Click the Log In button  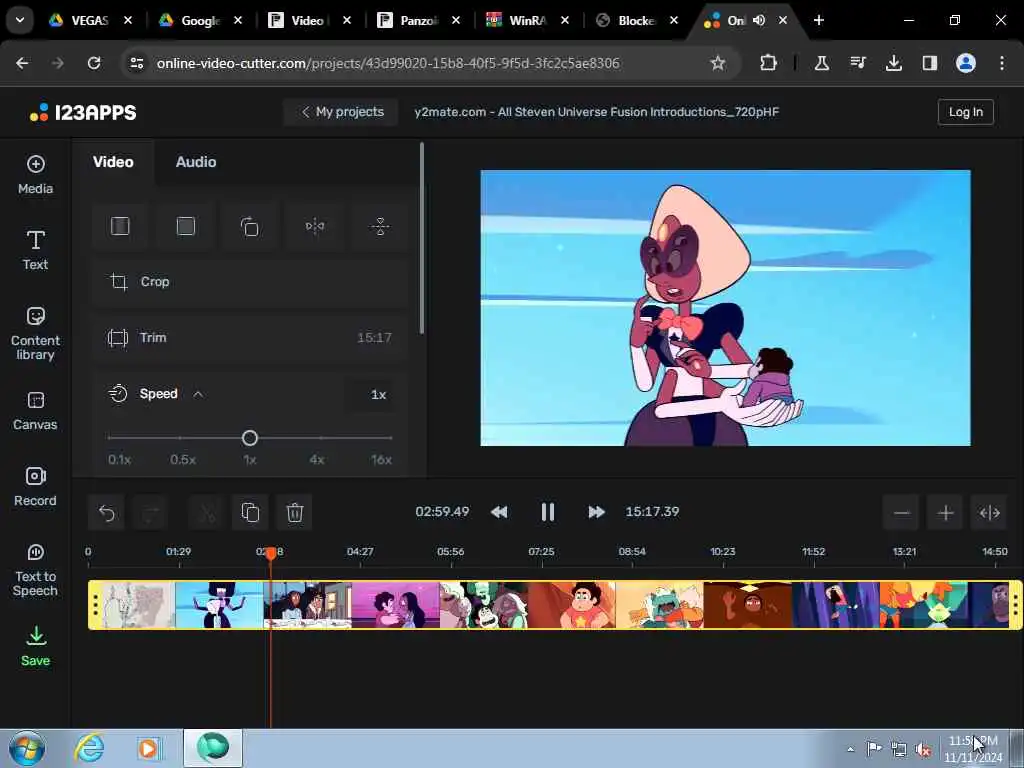pos(965,112)
